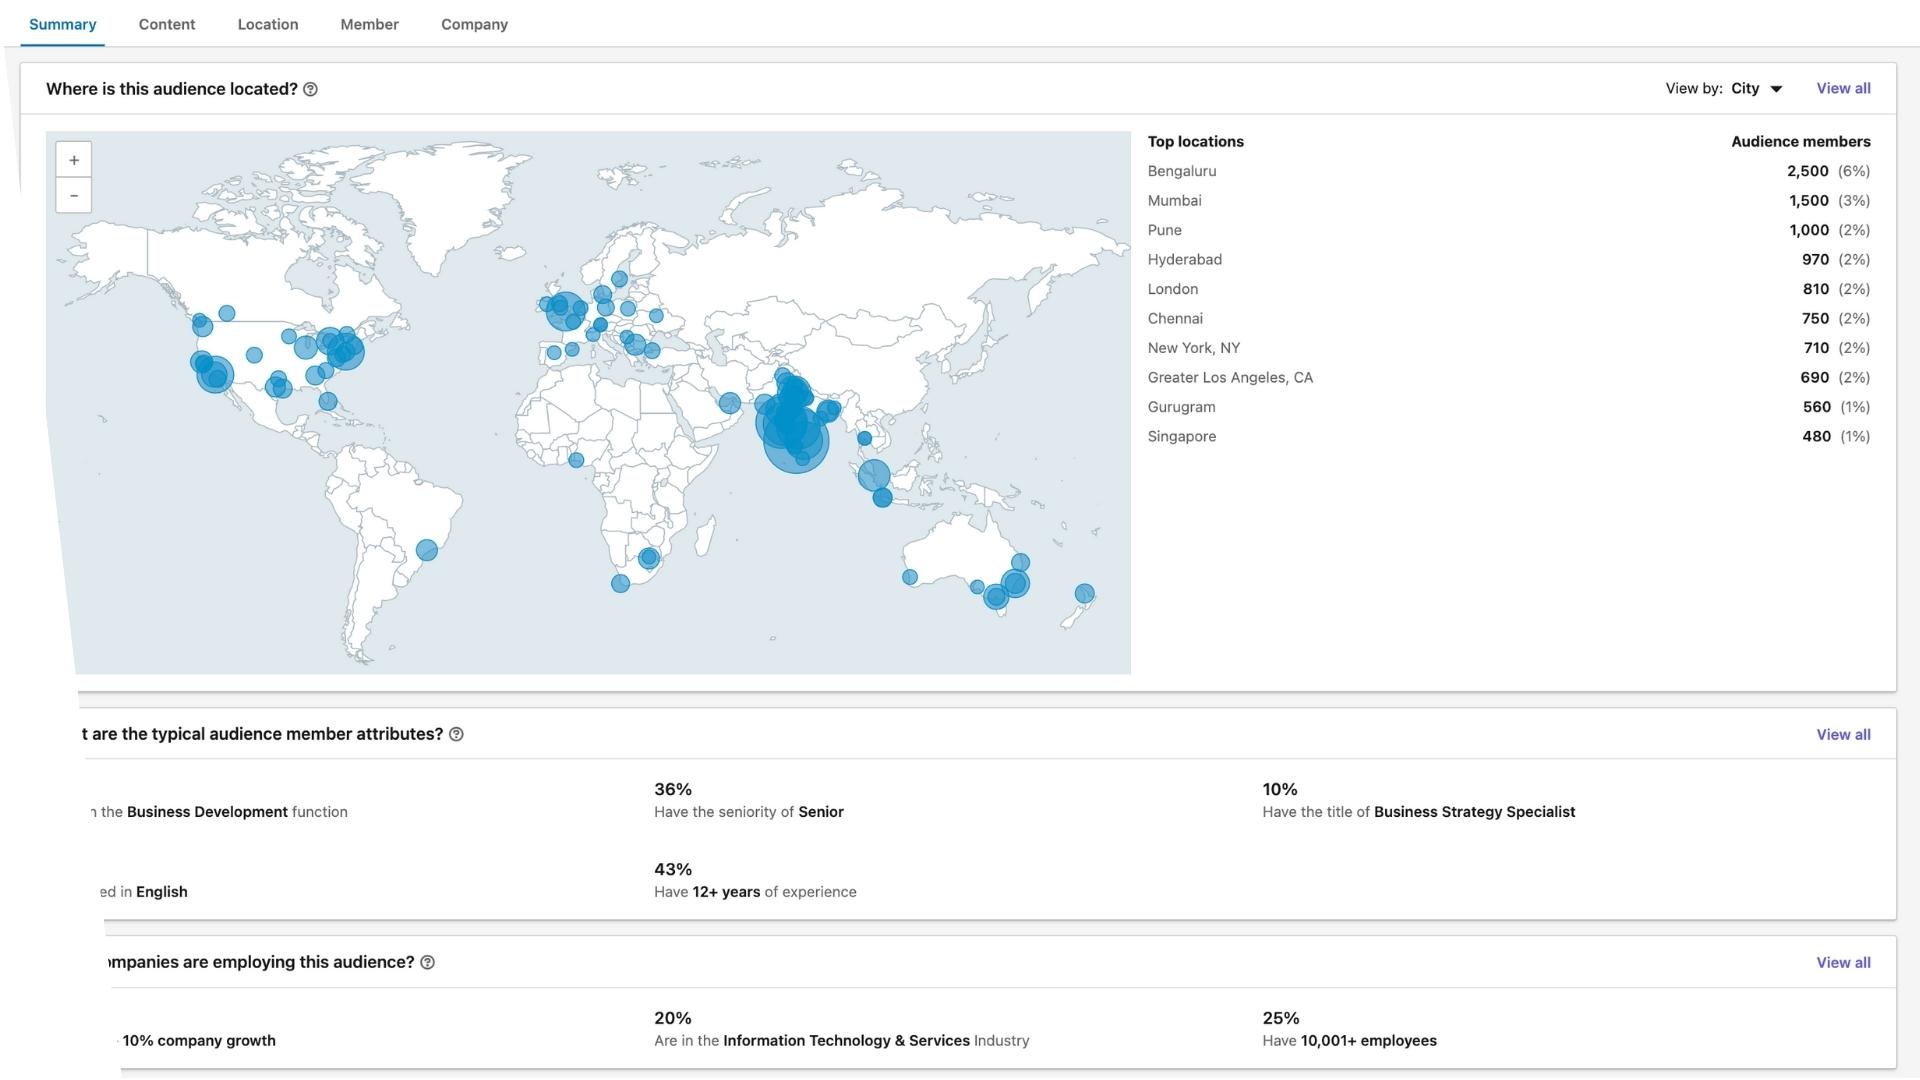Click the help icon next to 'companies are employing this audience'

pos(428,962)
